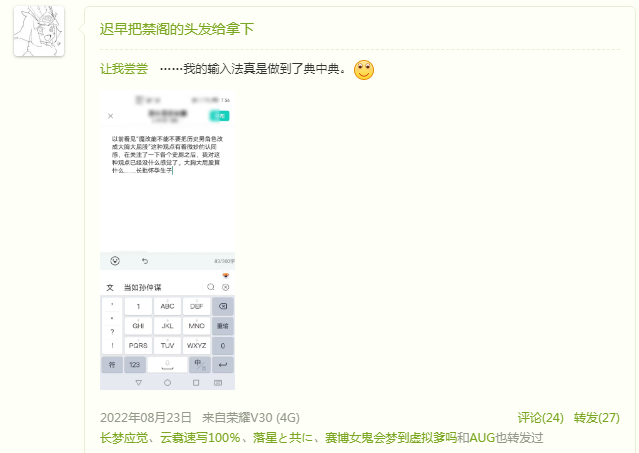This screenshot has width=639, height=453.
Task: Click the smiley face emoji
Action: coord(364,70)
